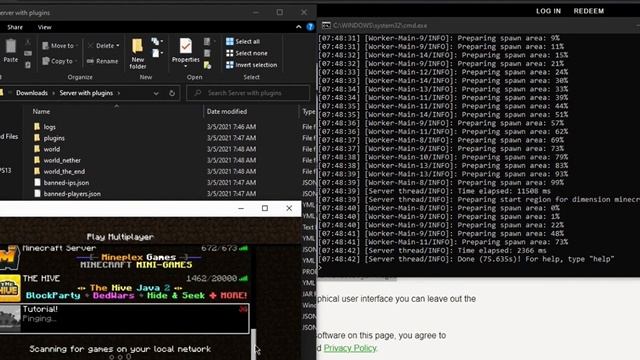Image resolution: width=640 pixels, height=360 pixels.
Task: Open the View ribbon tab
Action: click(44, 27)
